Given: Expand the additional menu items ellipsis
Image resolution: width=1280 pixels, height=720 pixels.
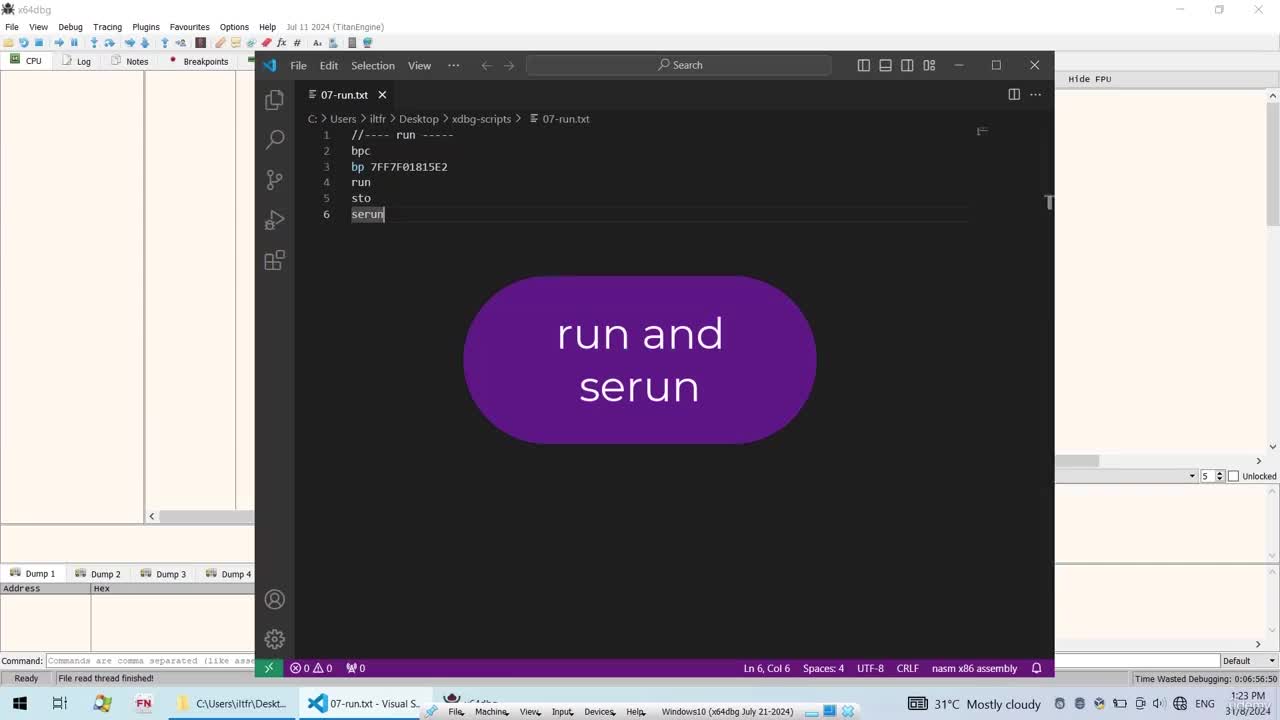Looking at the screenshot, I should pyautogui.click(x=453, y=65).
